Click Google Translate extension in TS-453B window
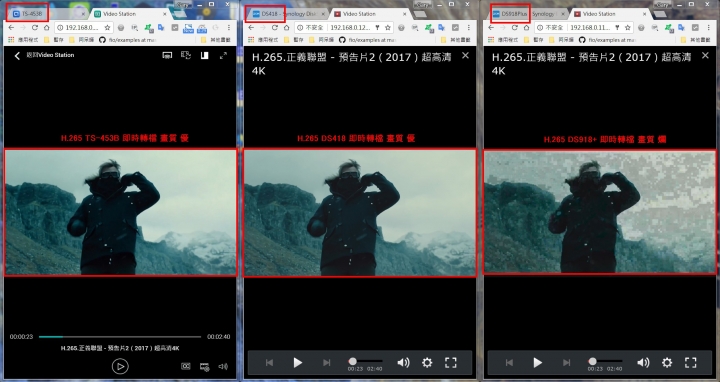720x382 pixels. click(161, 28)
